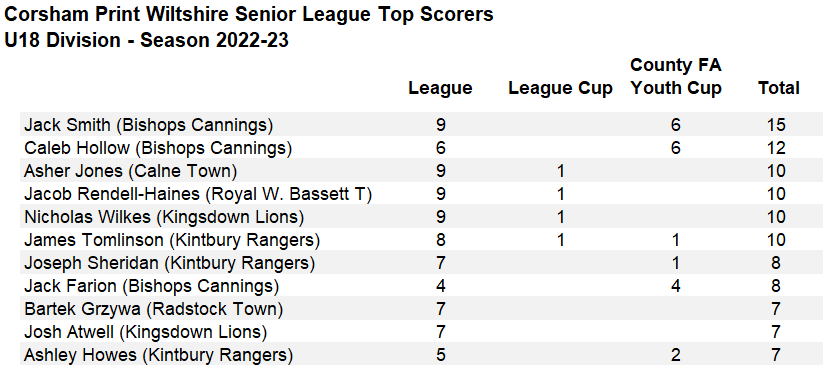This screenshot has height=366, width=823.
Task: Select Josh Atwell (Kingsdown Lions) name
Action: coord(145,332)
